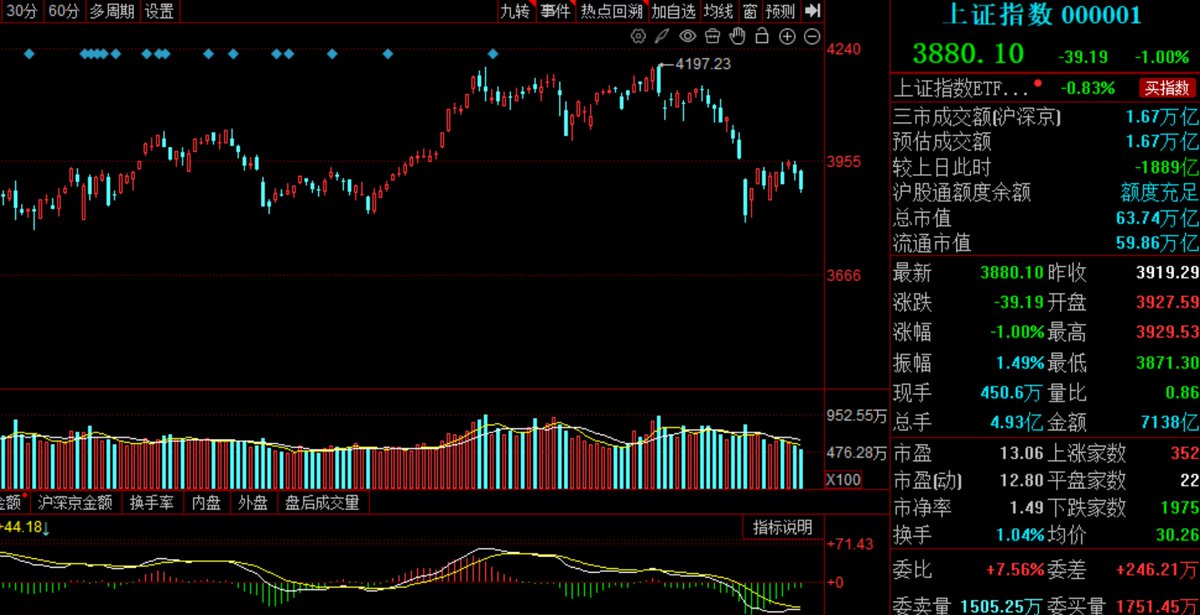1200x615 pixels.
Task: Click 3666 price axis label
Action: tap(846, 275)
